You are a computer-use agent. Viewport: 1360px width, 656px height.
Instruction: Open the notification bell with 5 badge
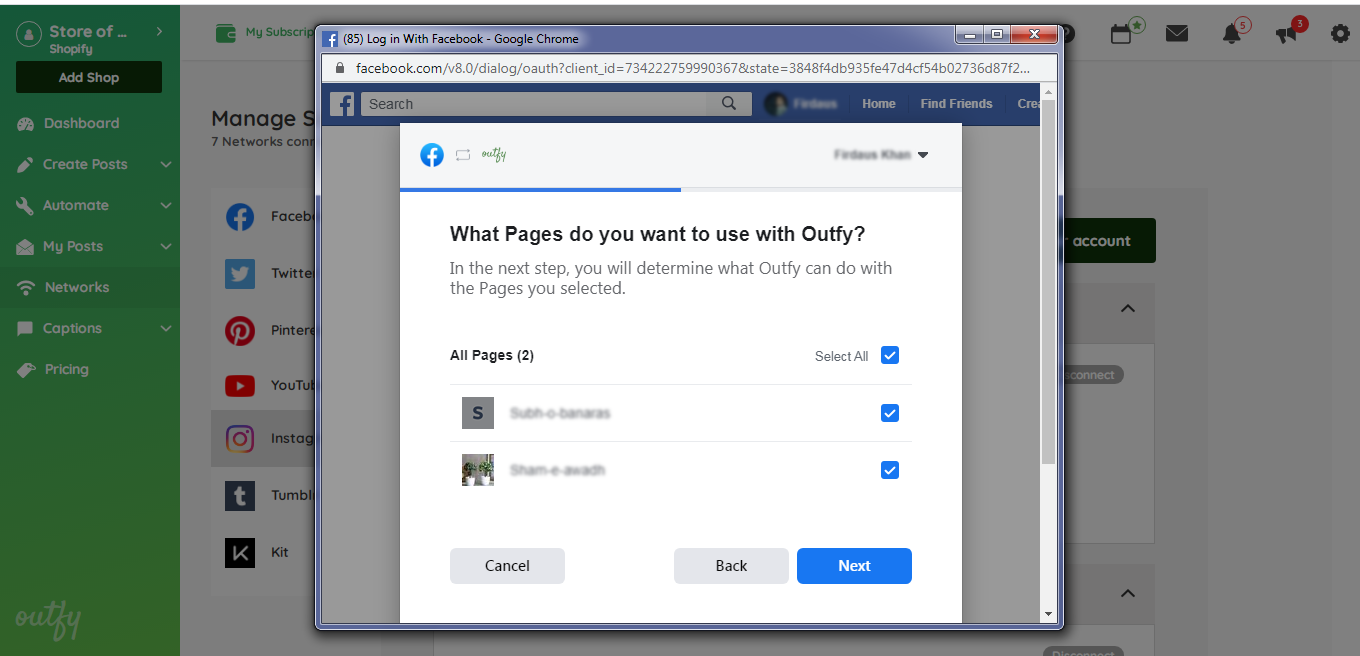click(1233, 32)
